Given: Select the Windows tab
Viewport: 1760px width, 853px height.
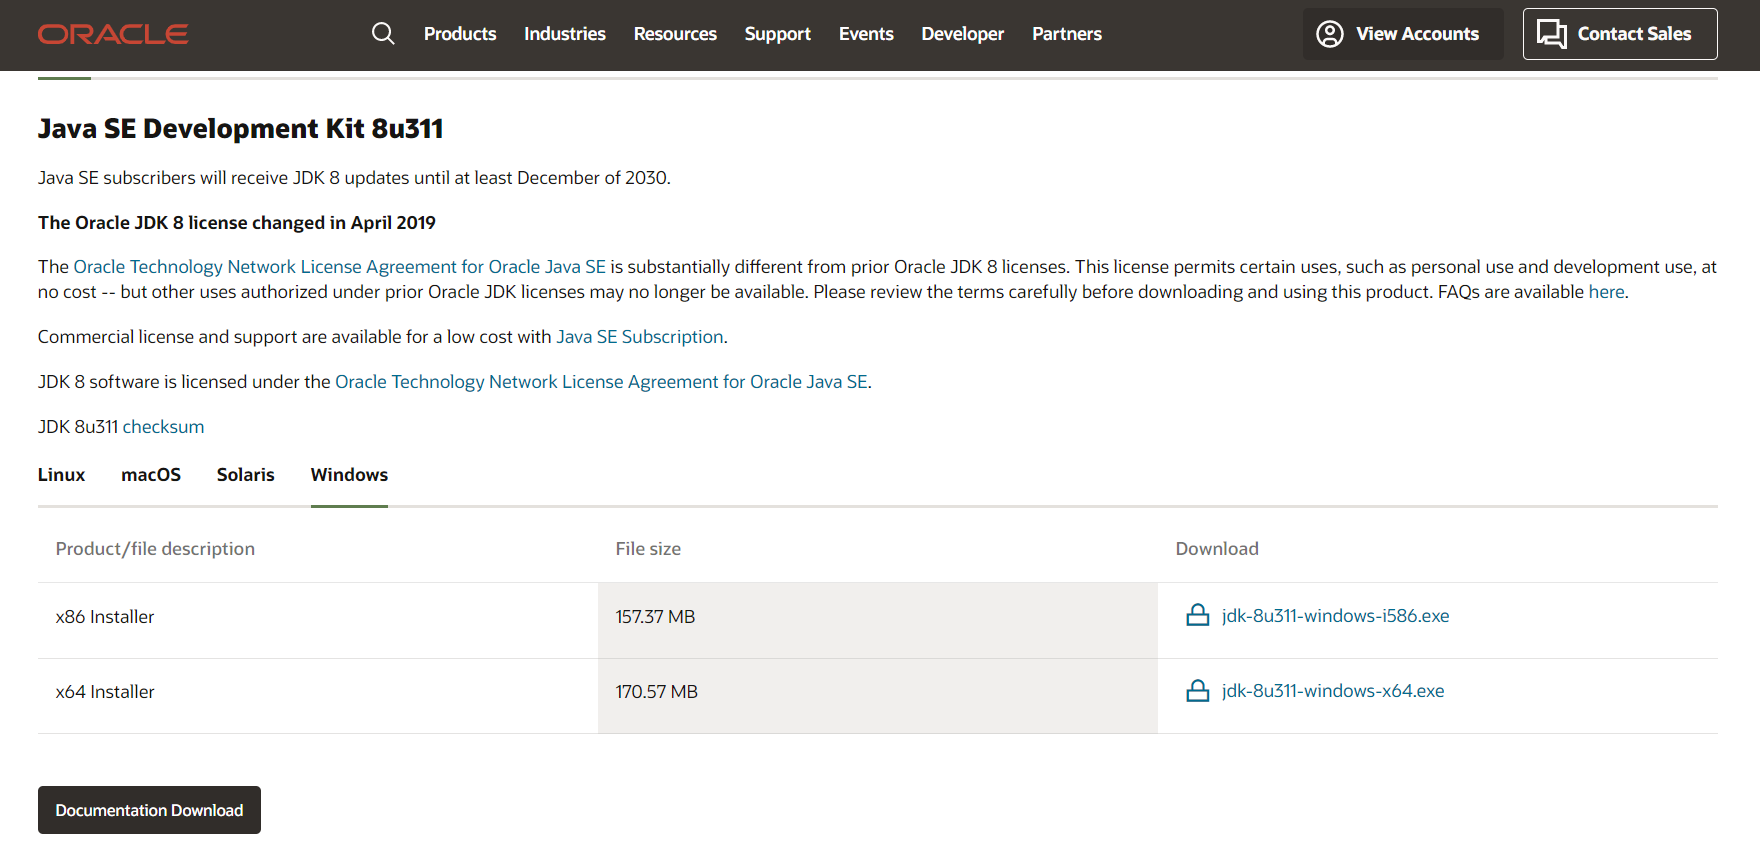Looking at the screenshot, I should [x=349, y=475].
